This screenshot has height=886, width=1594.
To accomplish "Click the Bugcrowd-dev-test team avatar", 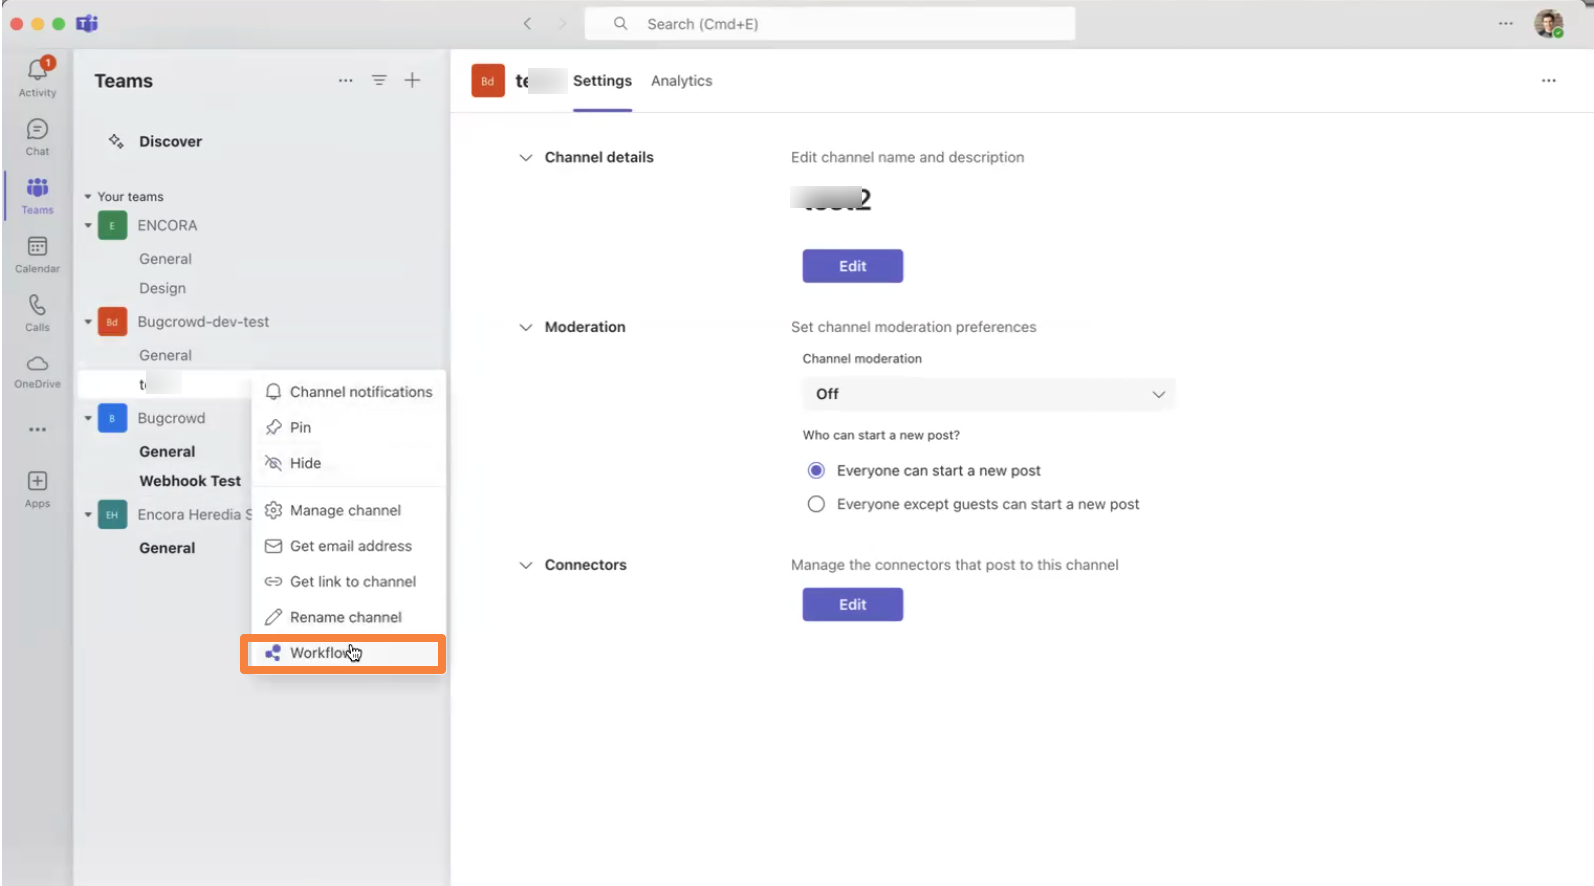I will click(x=112, y=322).
